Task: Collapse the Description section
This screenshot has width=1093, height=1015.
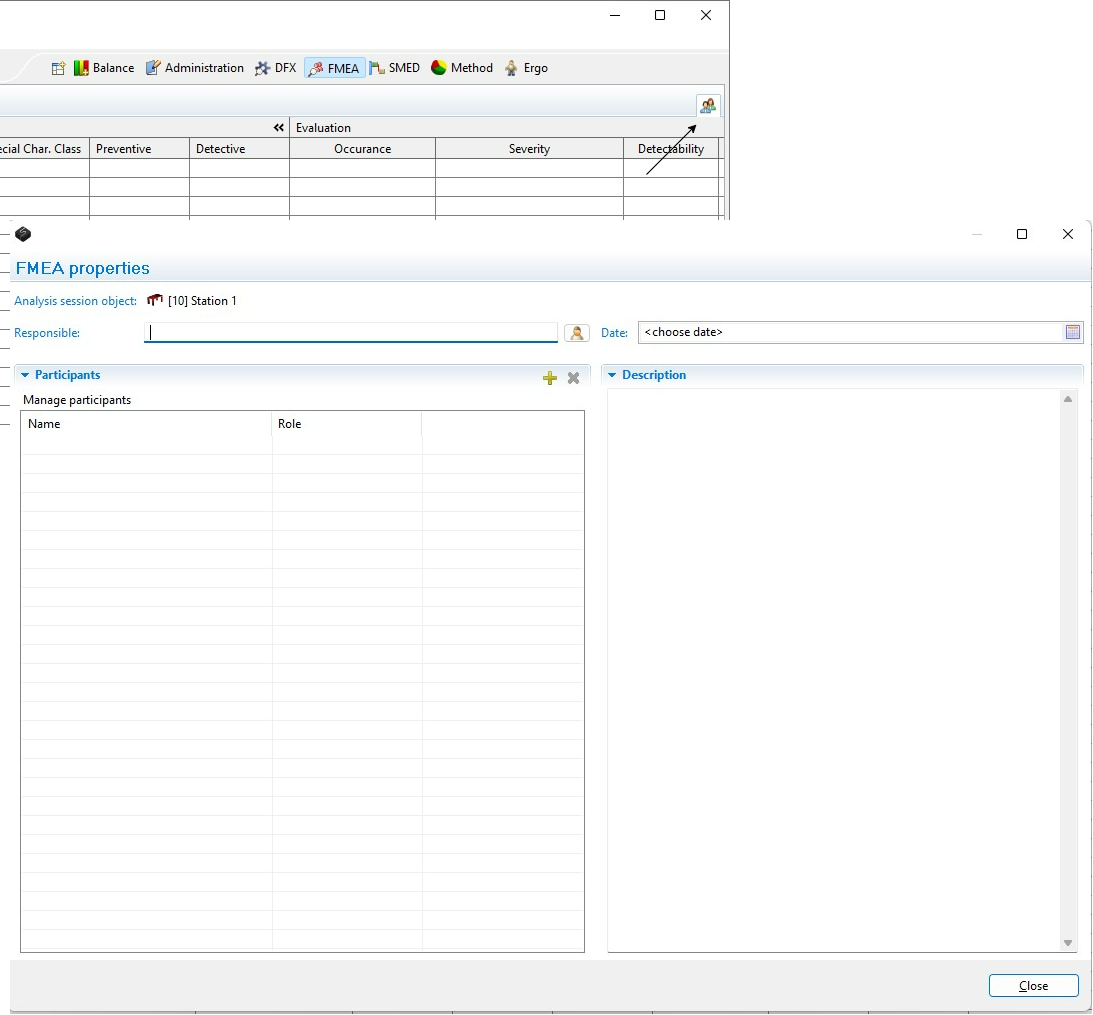Action: pos(612,375)
